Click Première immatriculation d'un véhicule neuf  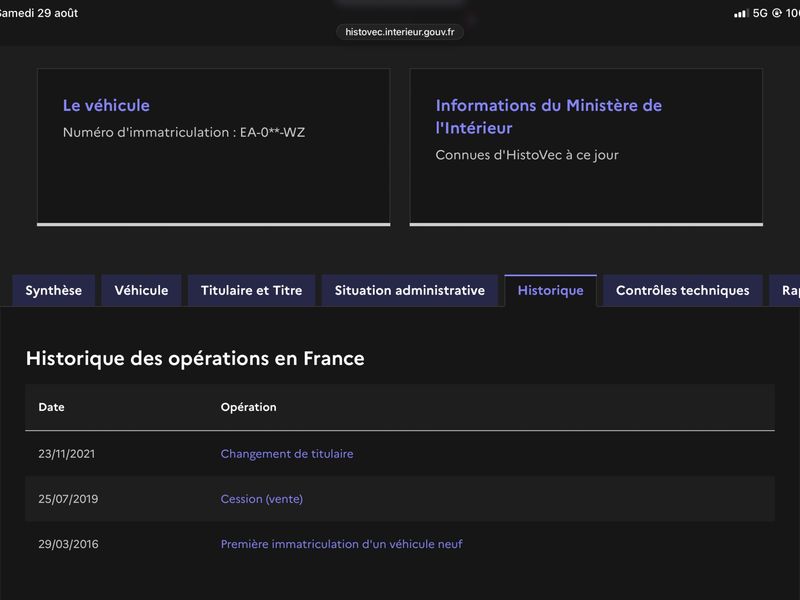[341, 544]
